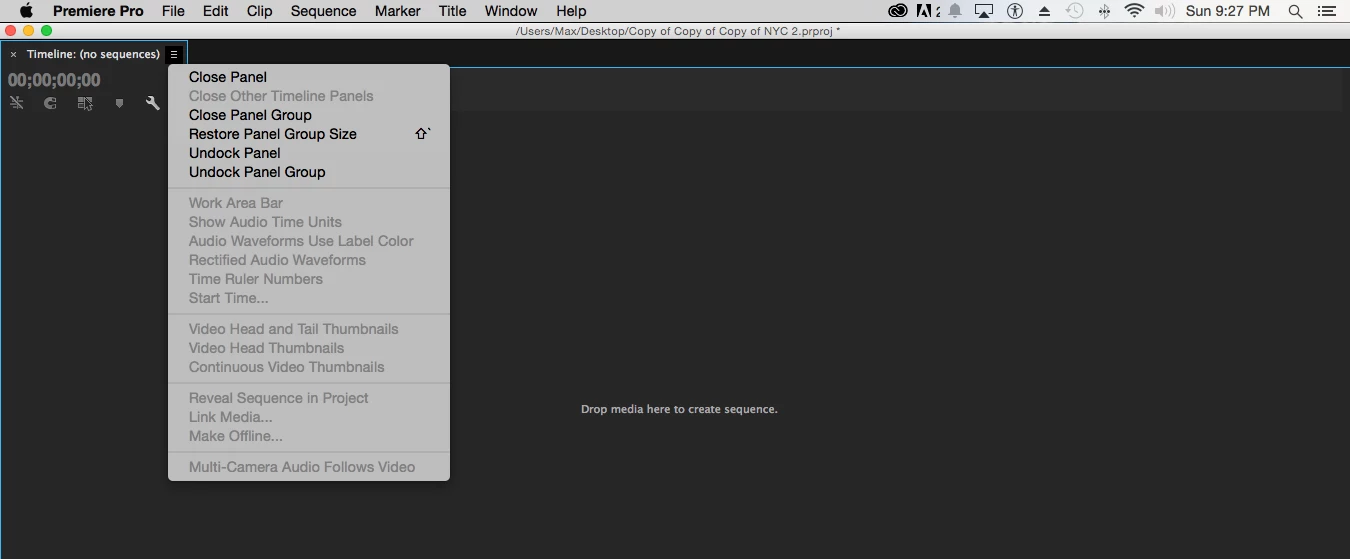Toggle nest sequences as individual clips icon

(x=17, y=103)
